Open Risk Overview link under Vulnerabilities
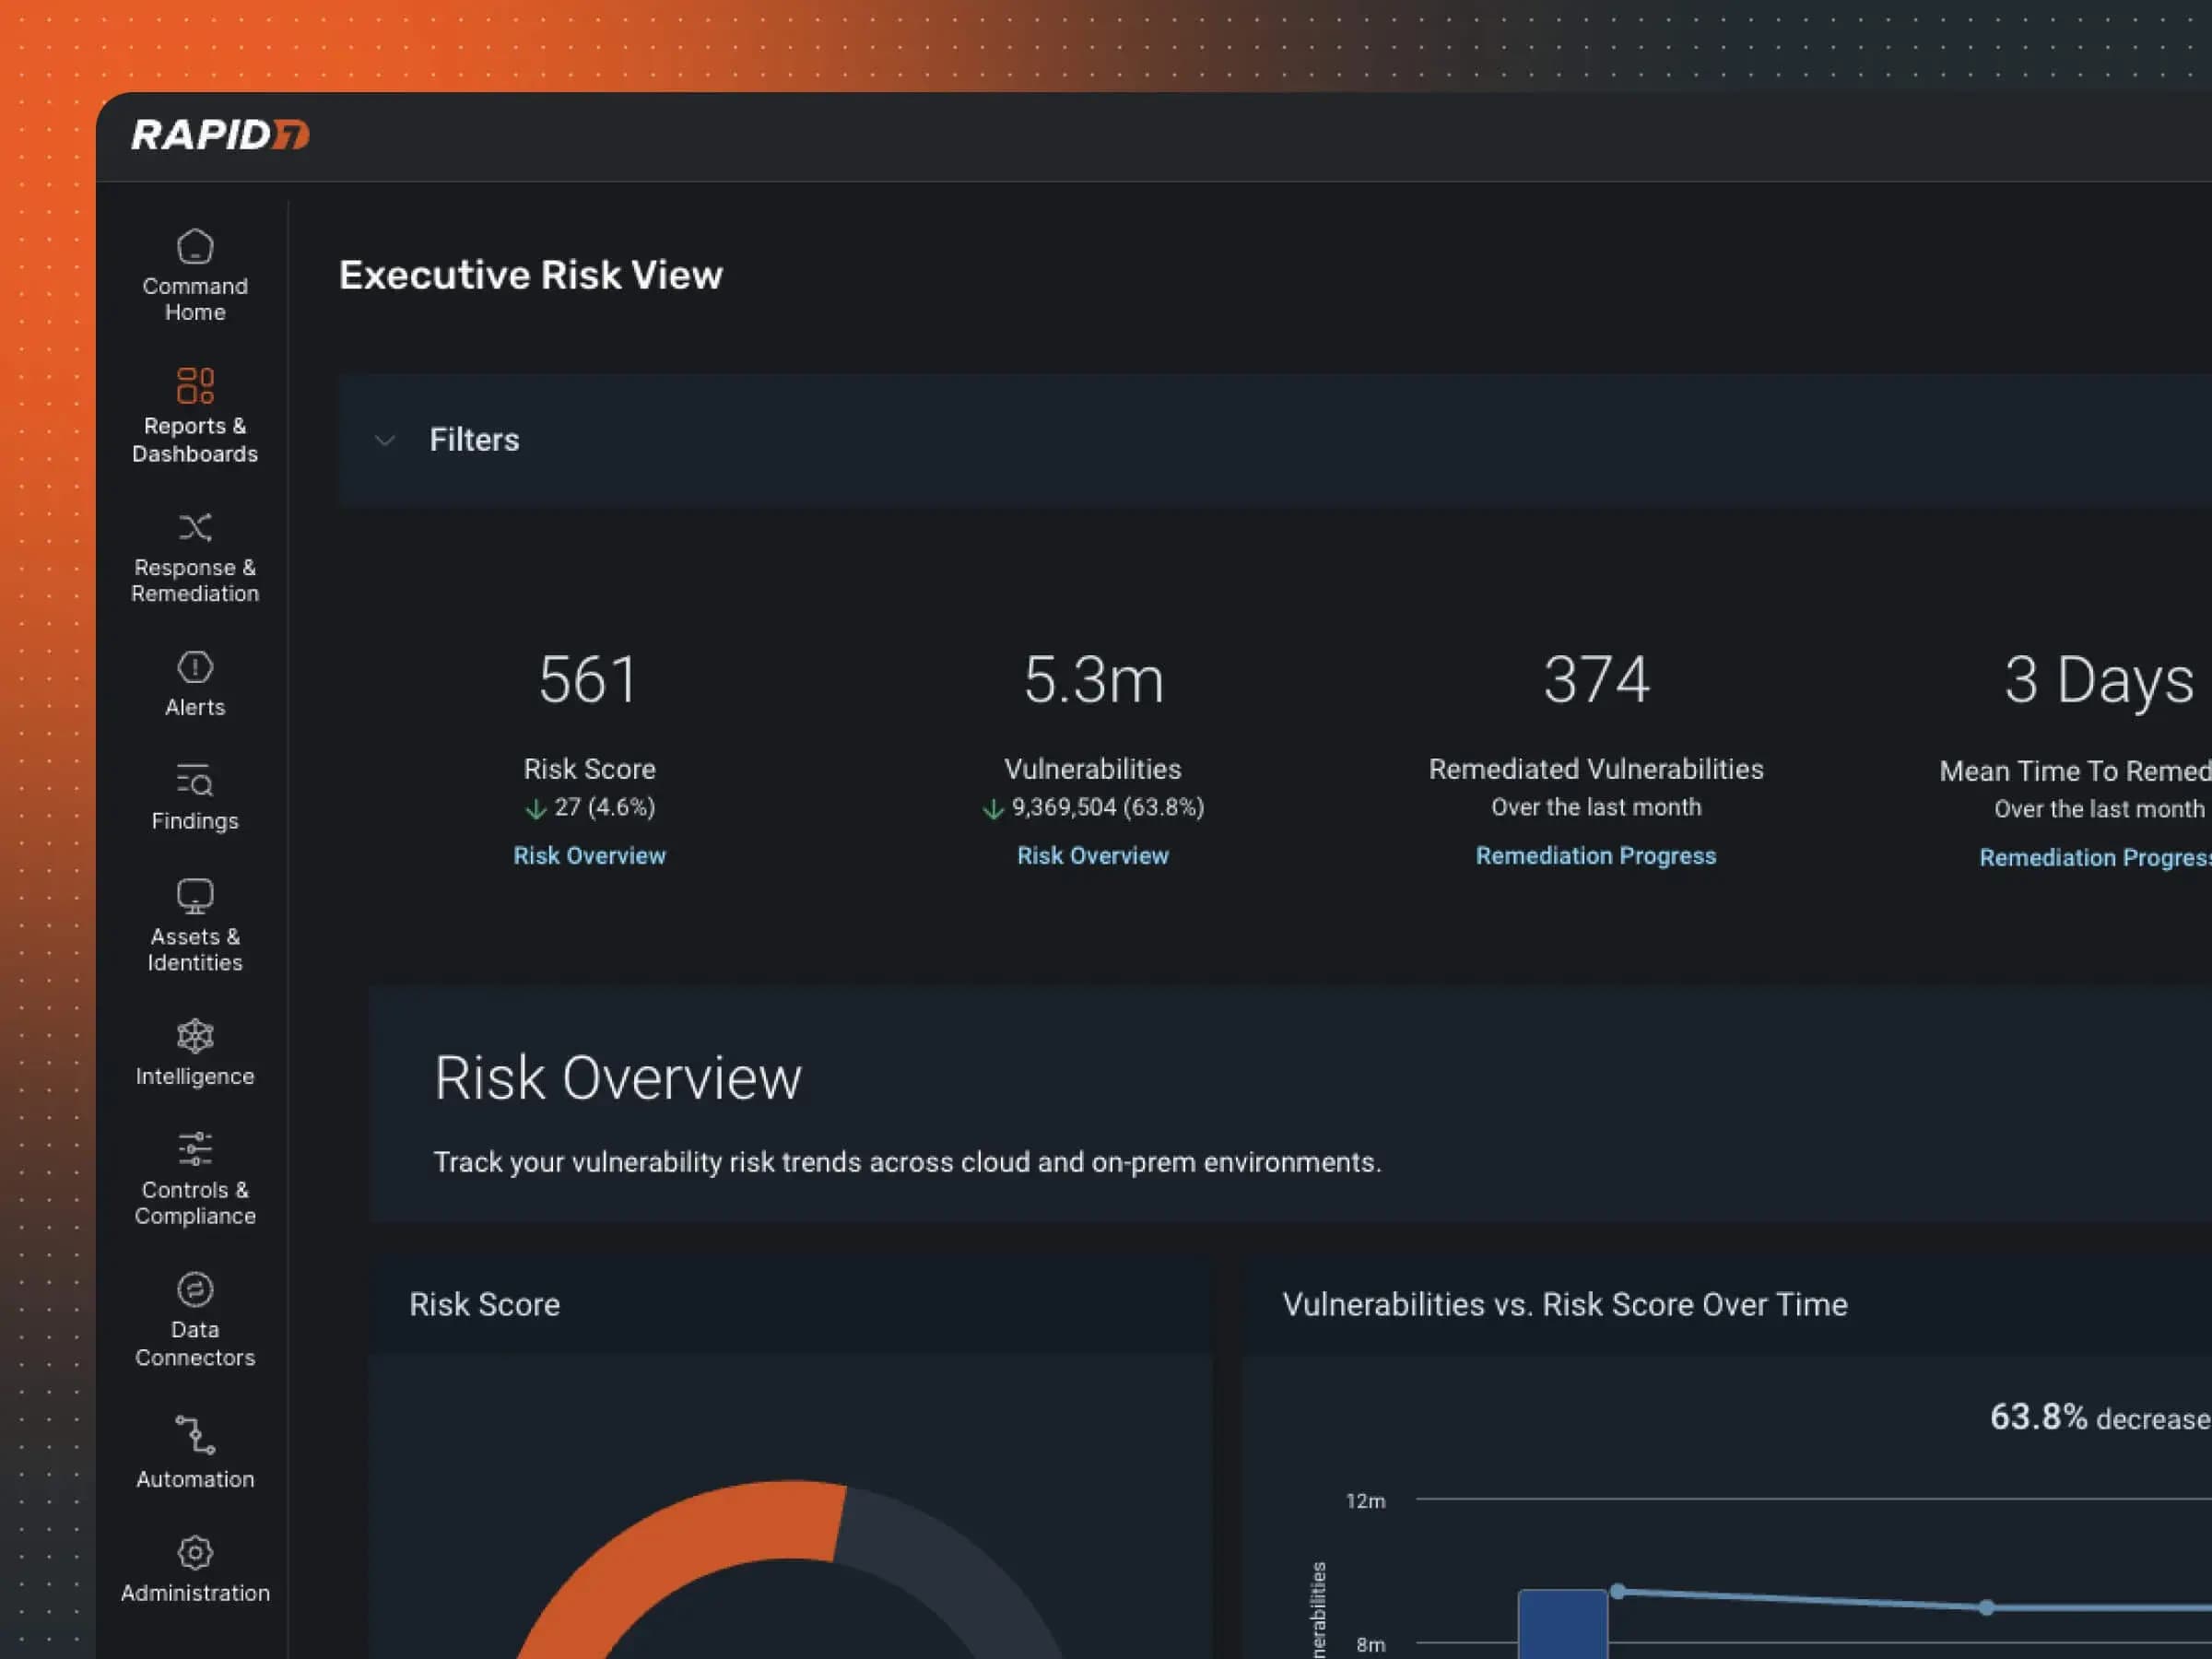2212x1659 pixels. (x=1092, y=856)
